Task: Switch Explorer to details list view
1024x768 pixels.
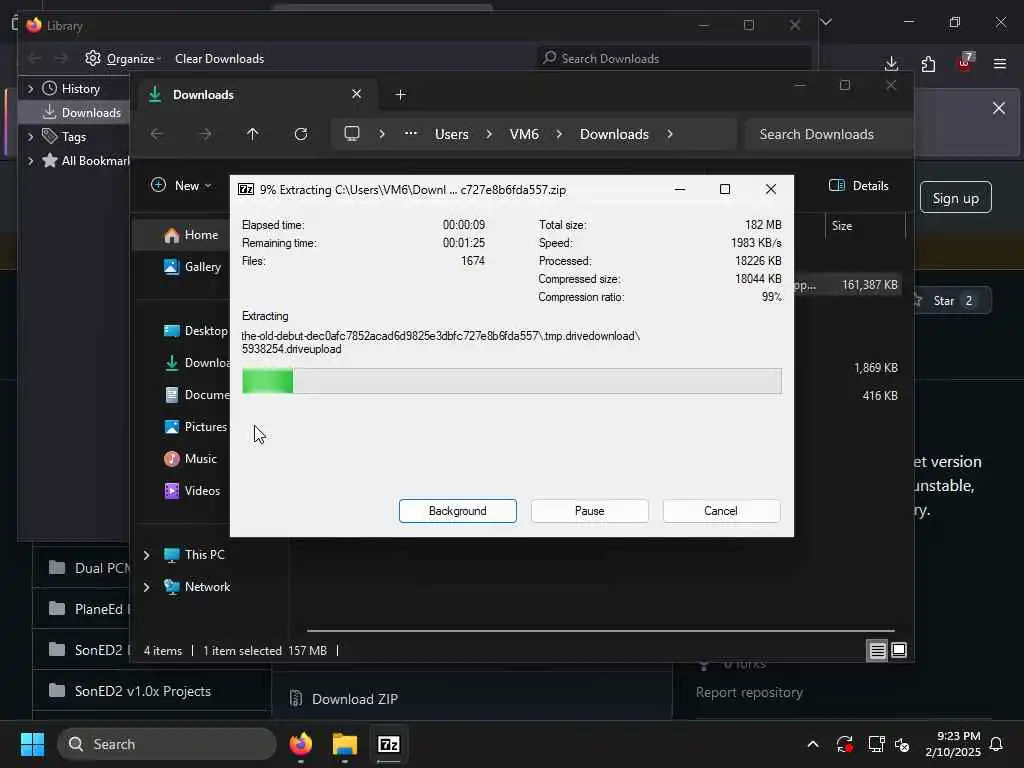Action: click(x=877, y=650)
